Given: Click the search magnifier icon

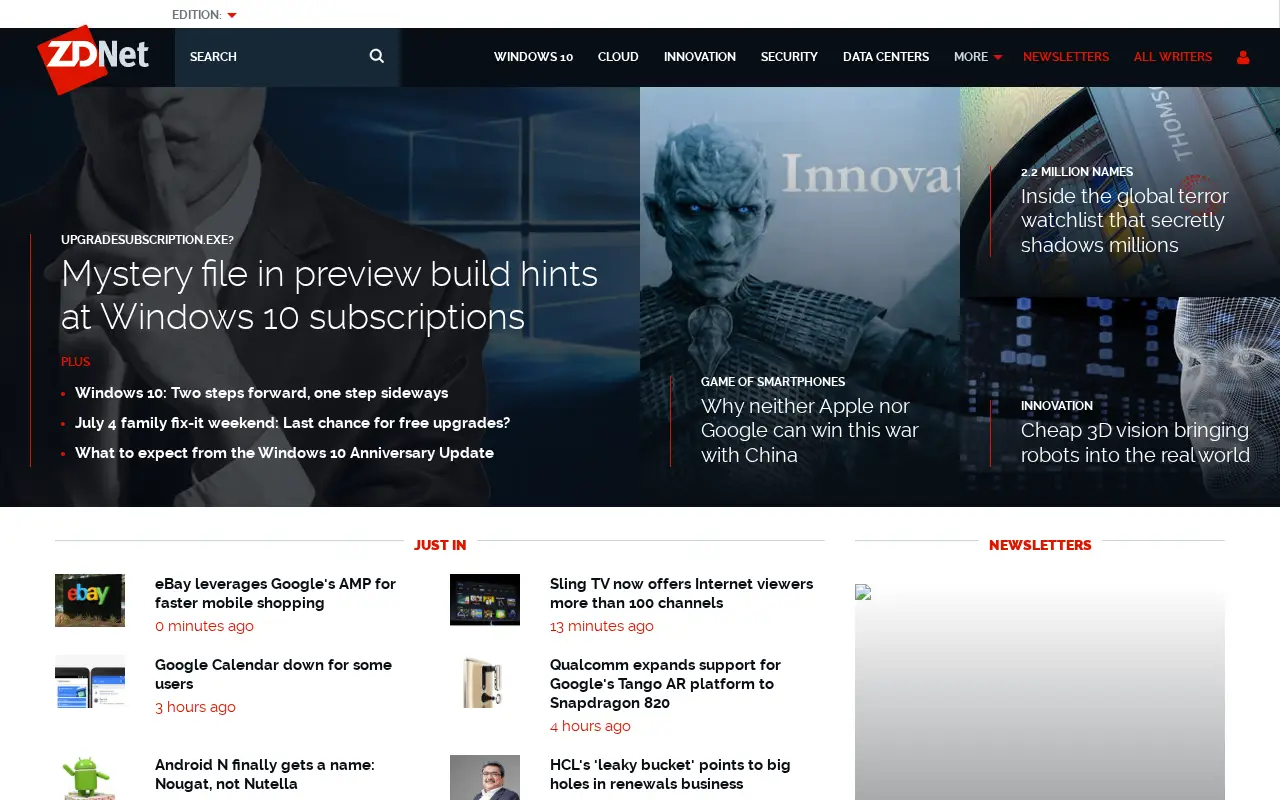Looking at the screenshot, I should 377,56.
